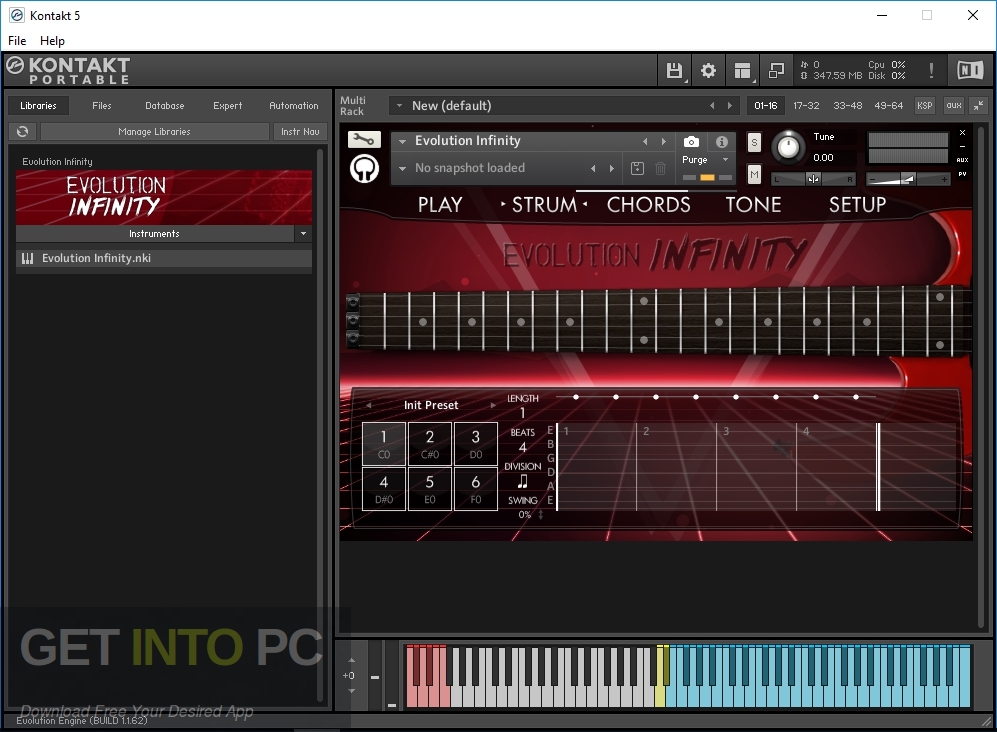Refresh libraries with circular arrow icon

pos(23,131)
